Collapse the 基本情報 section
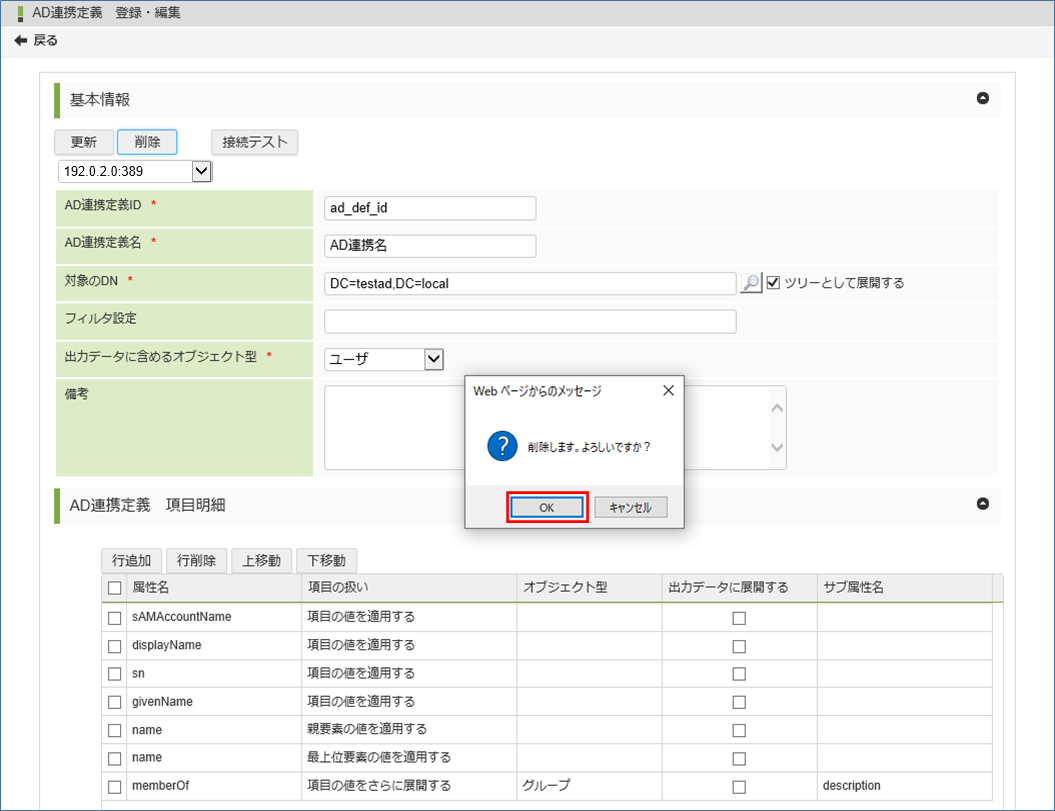The height and width of the screenshot is (811, 1055). pyautogui.click(x=982, y=98)
